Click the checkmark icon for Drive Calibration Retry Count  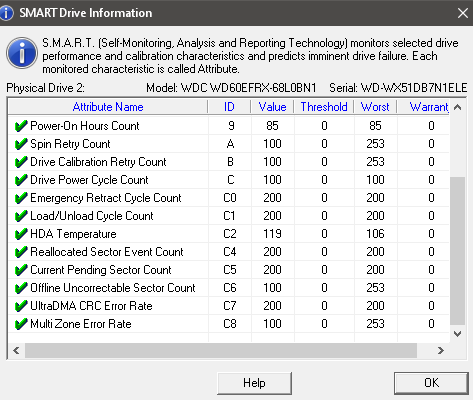pyautogui.click(x=21, y=162)
